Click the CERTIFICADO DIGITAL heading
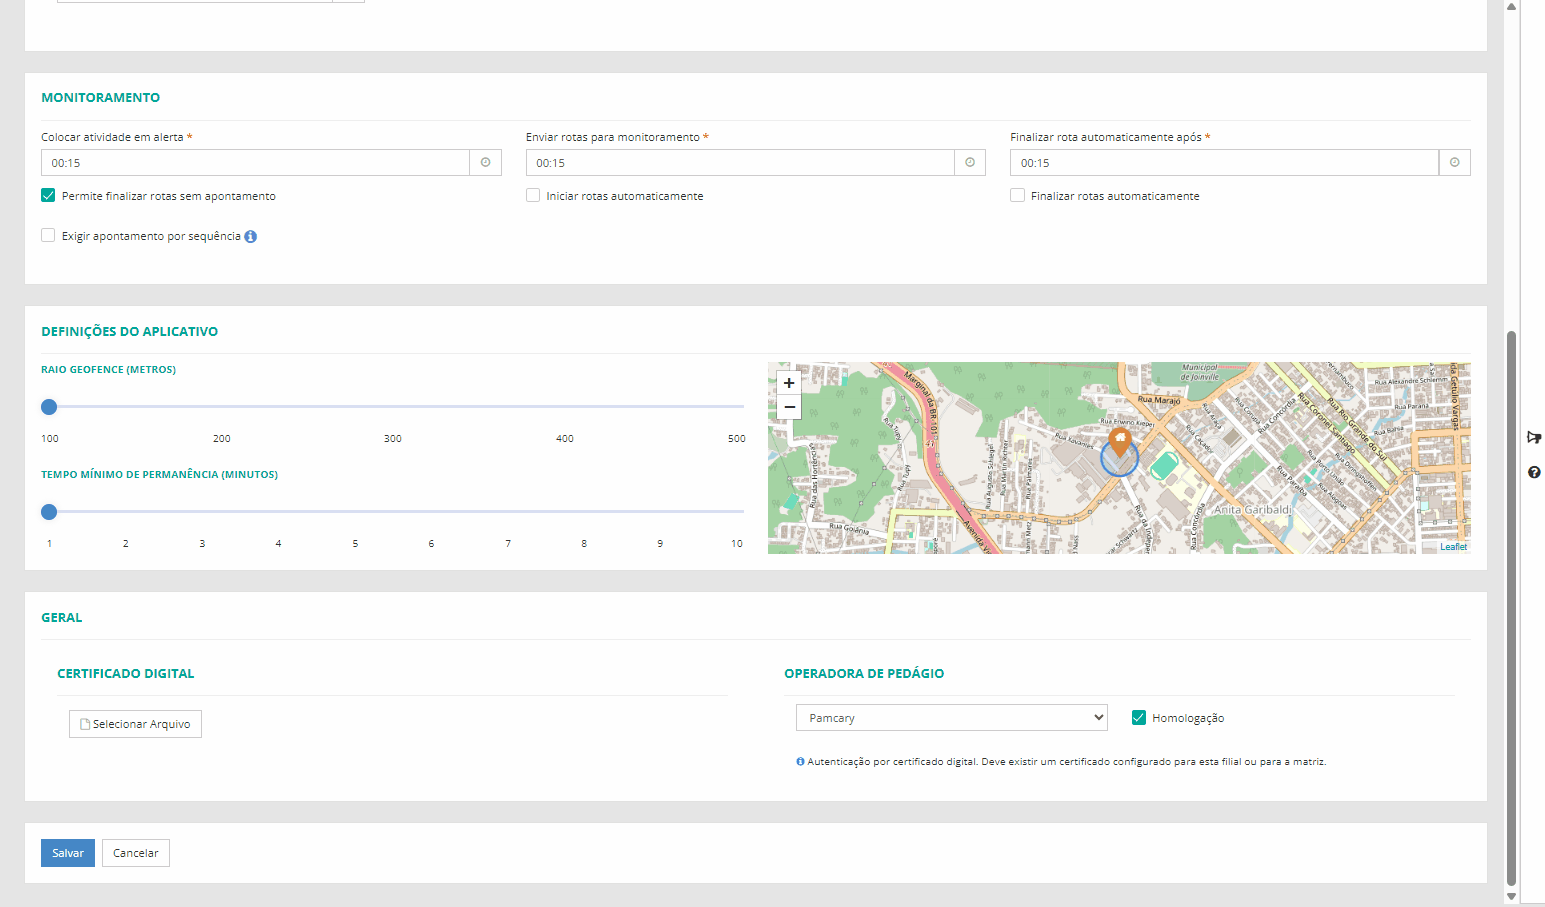1545x907 pixels. tap(126, 674)
